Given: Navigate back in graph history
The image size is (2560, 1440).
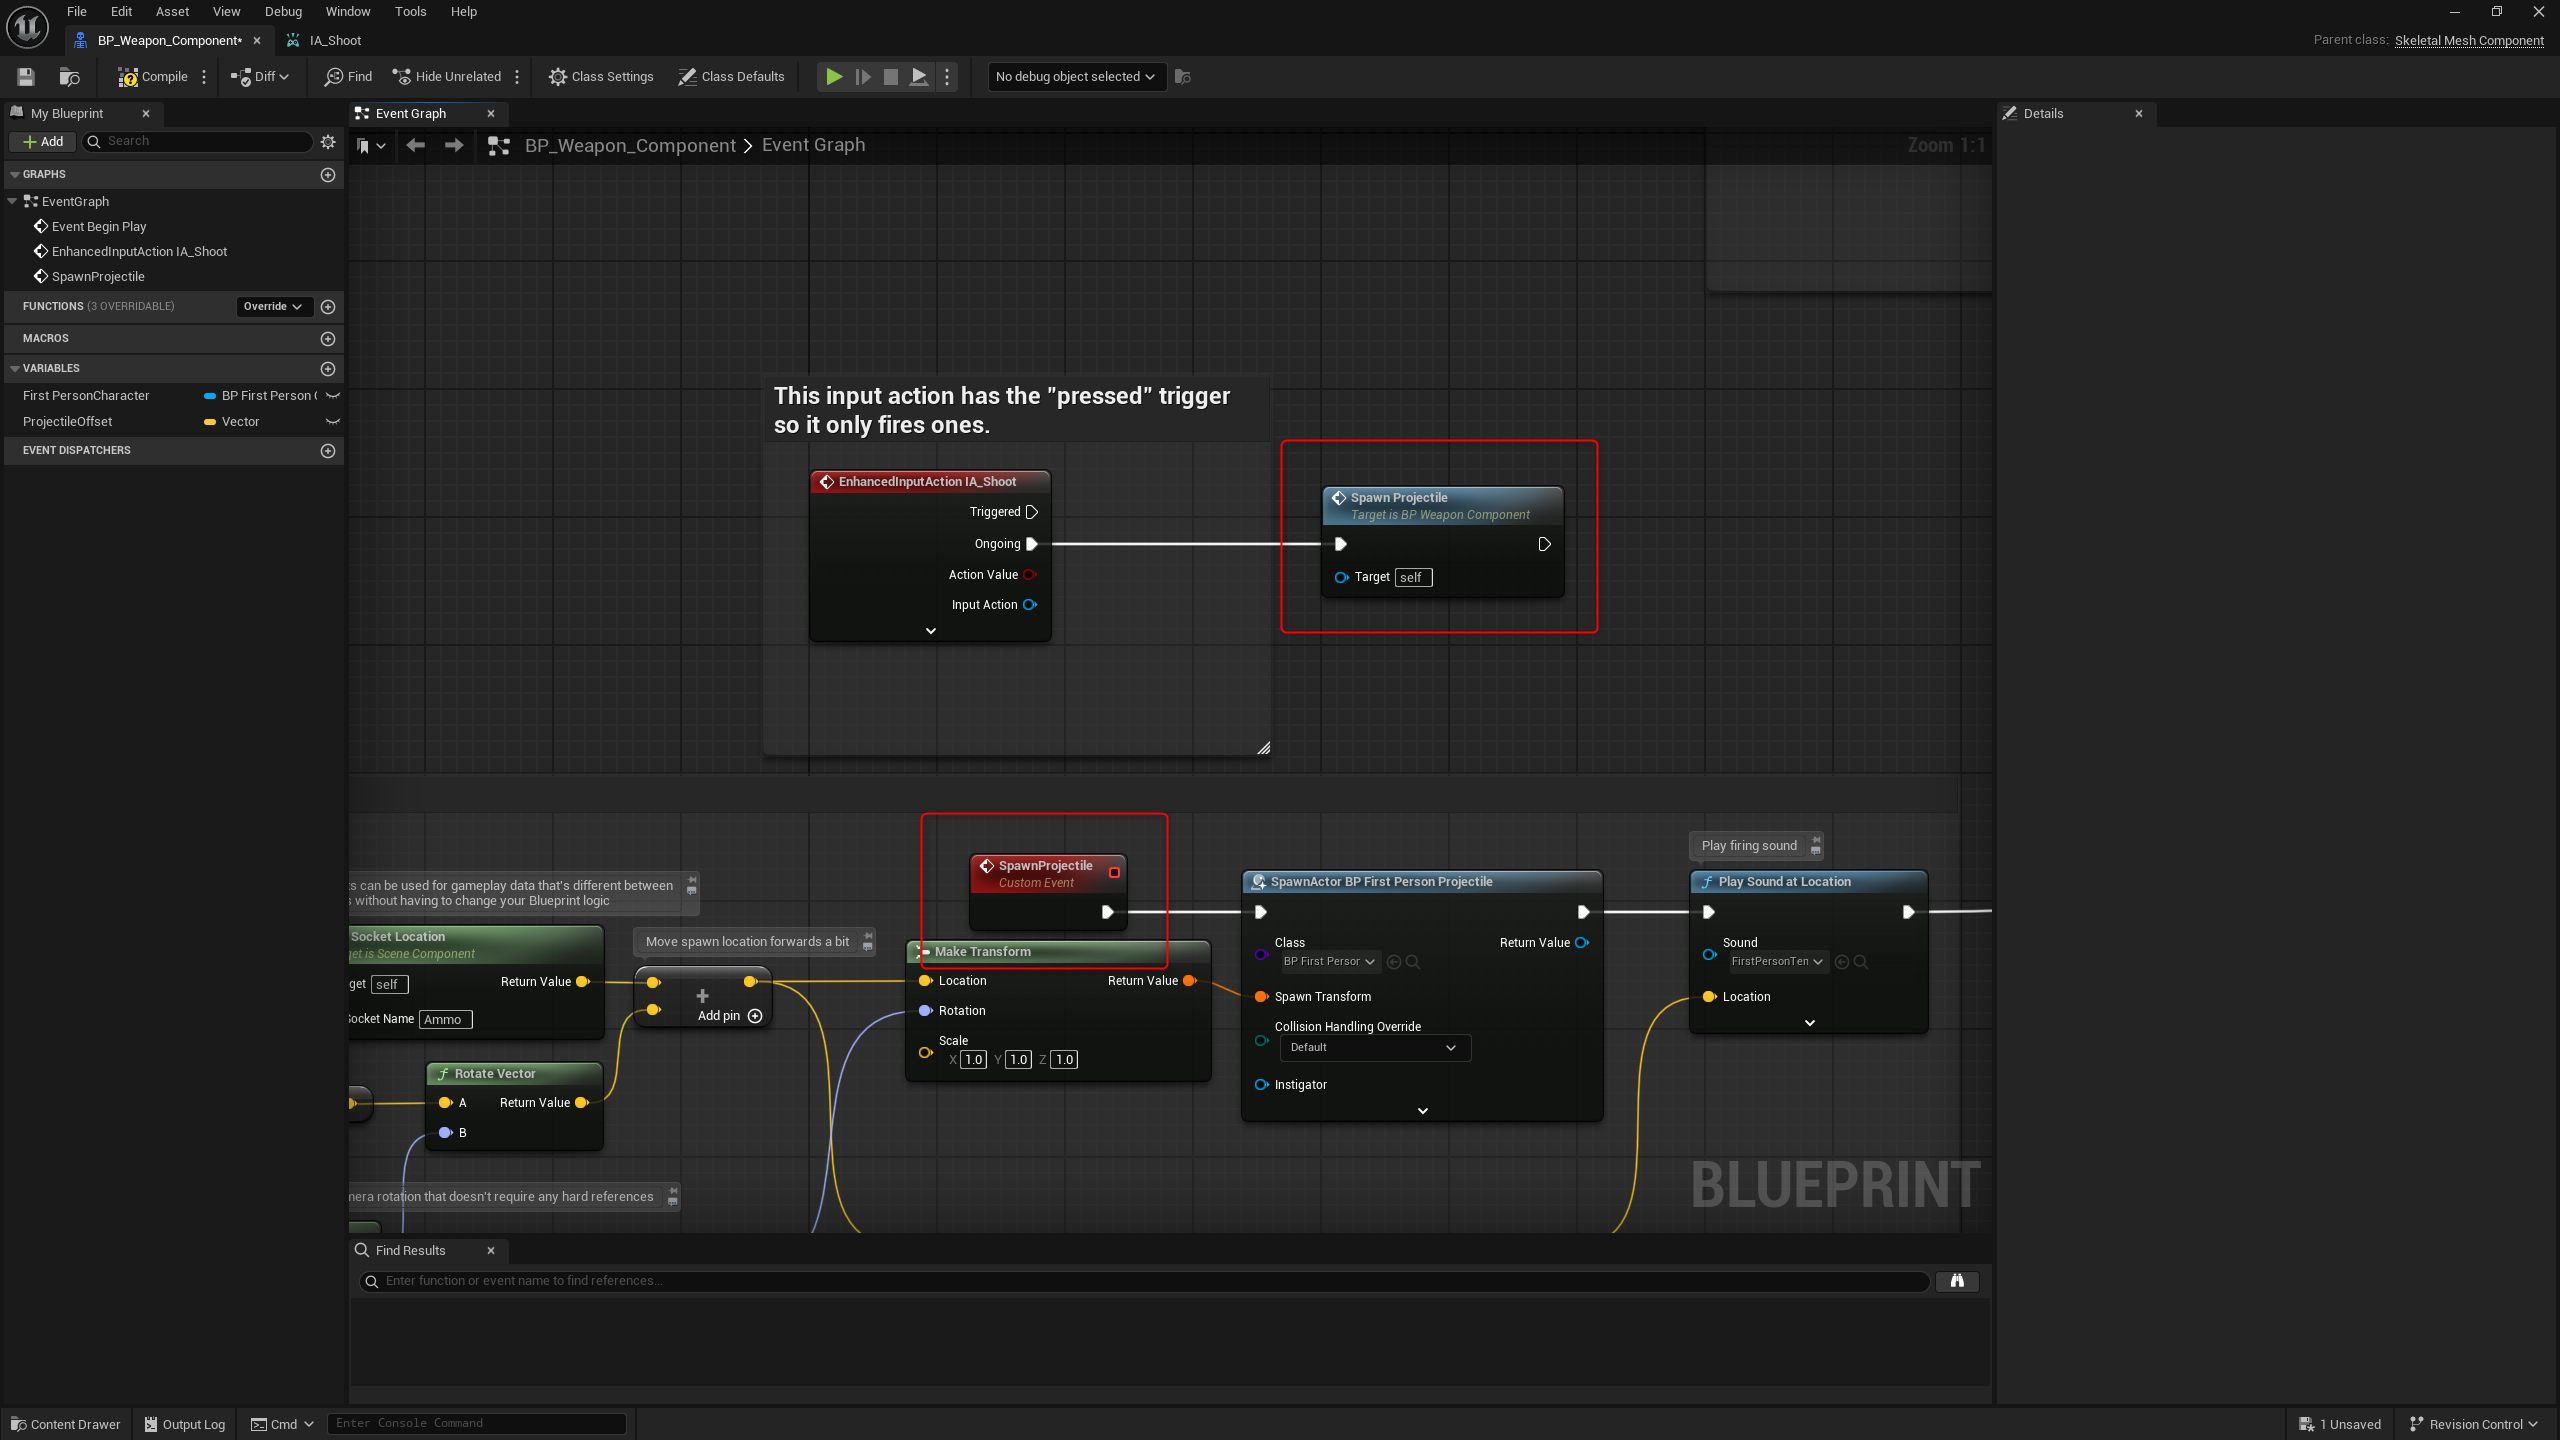Looking at the screenshot, I should [x=415, y=145].
